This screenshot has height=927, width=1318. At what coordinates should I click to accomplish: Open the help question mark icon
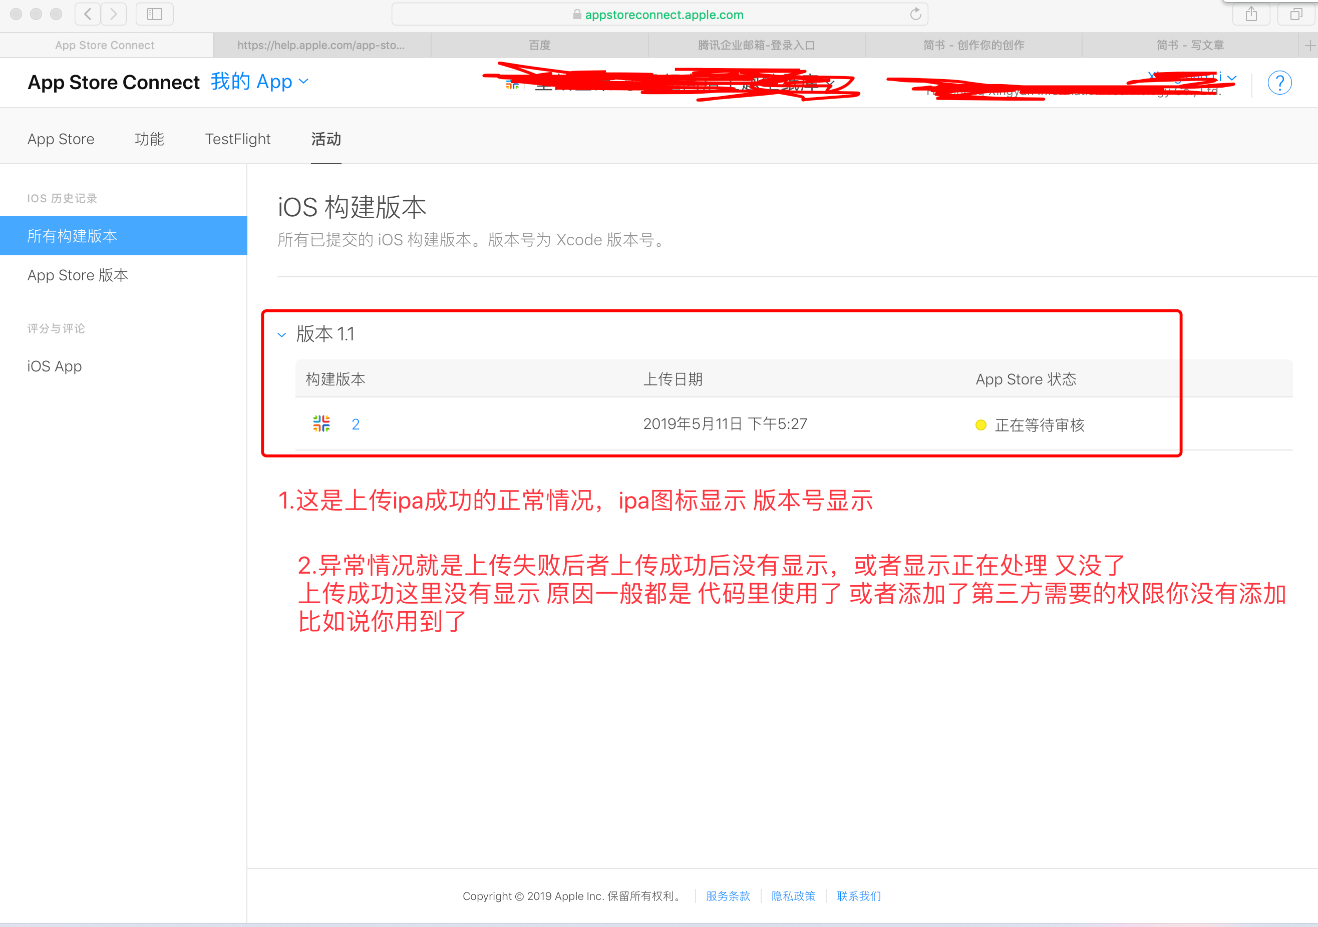click(x=1279, y=83)
